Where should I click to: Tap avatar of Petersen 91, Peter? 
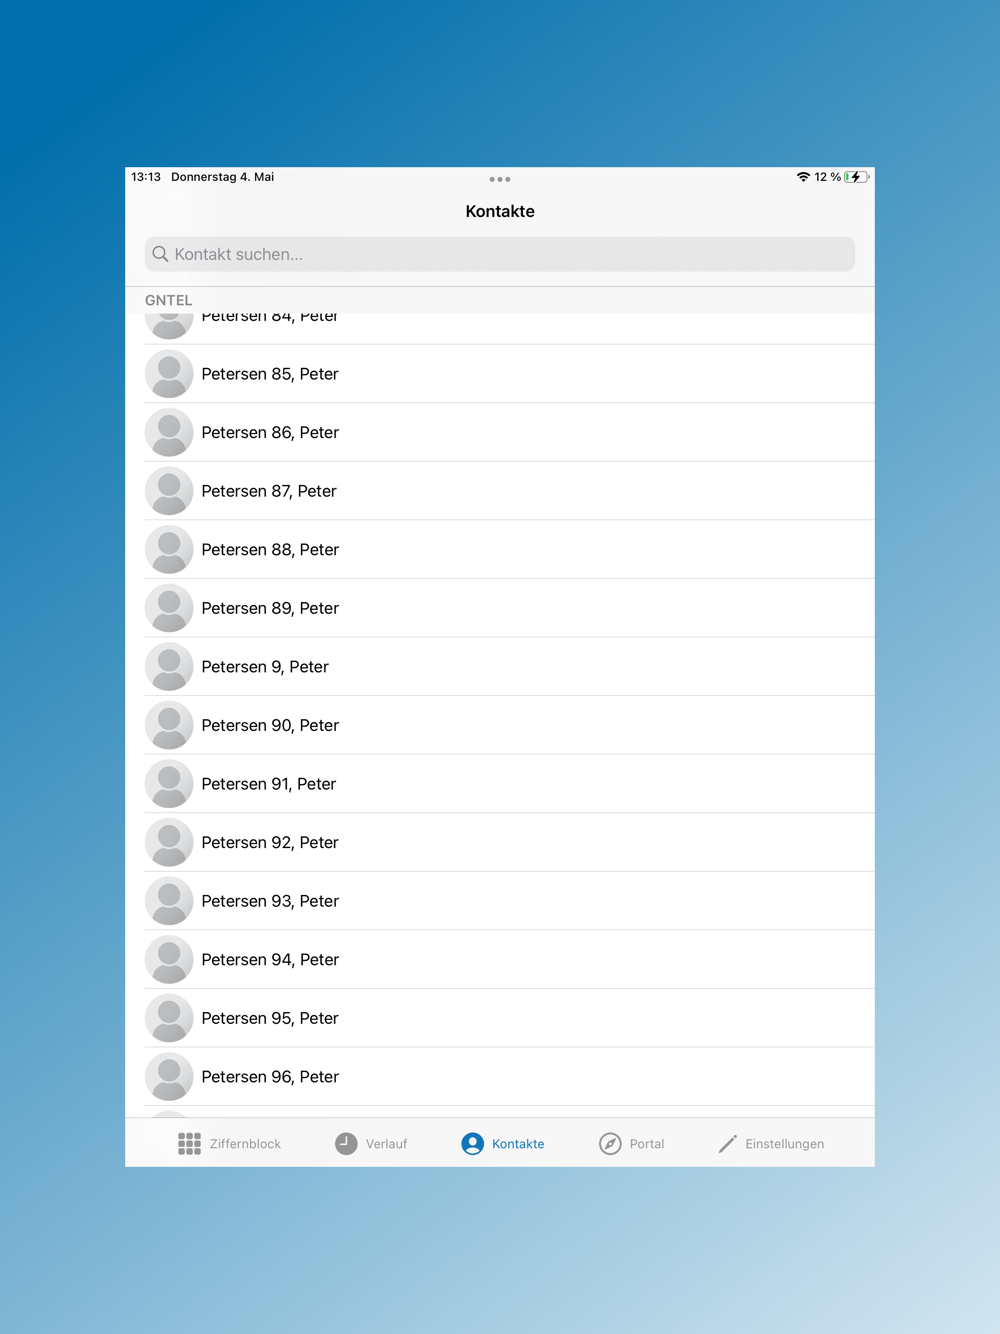(x=169, y=784)
